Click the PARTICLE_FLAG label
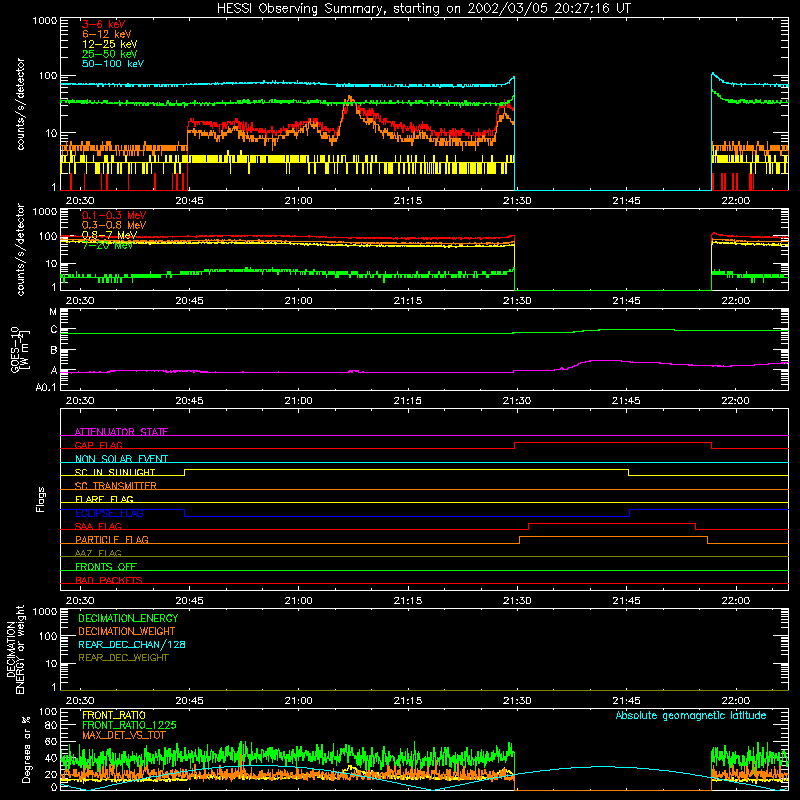Viewport: 800px width, 800px height. (x=112, y=539)
